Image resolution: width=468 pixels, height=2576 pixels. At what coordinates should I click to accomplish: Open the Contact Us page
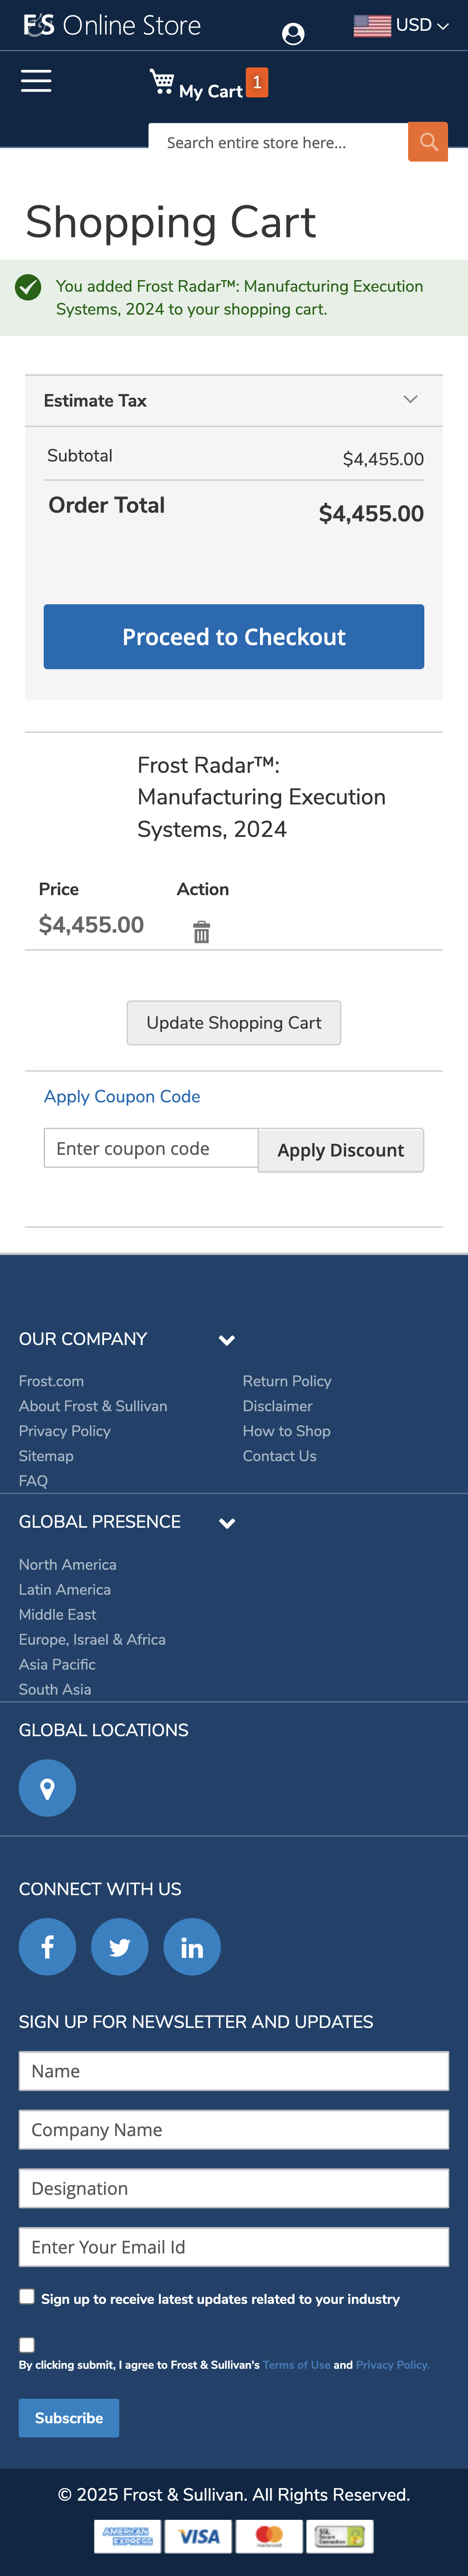click(279, 1456)
